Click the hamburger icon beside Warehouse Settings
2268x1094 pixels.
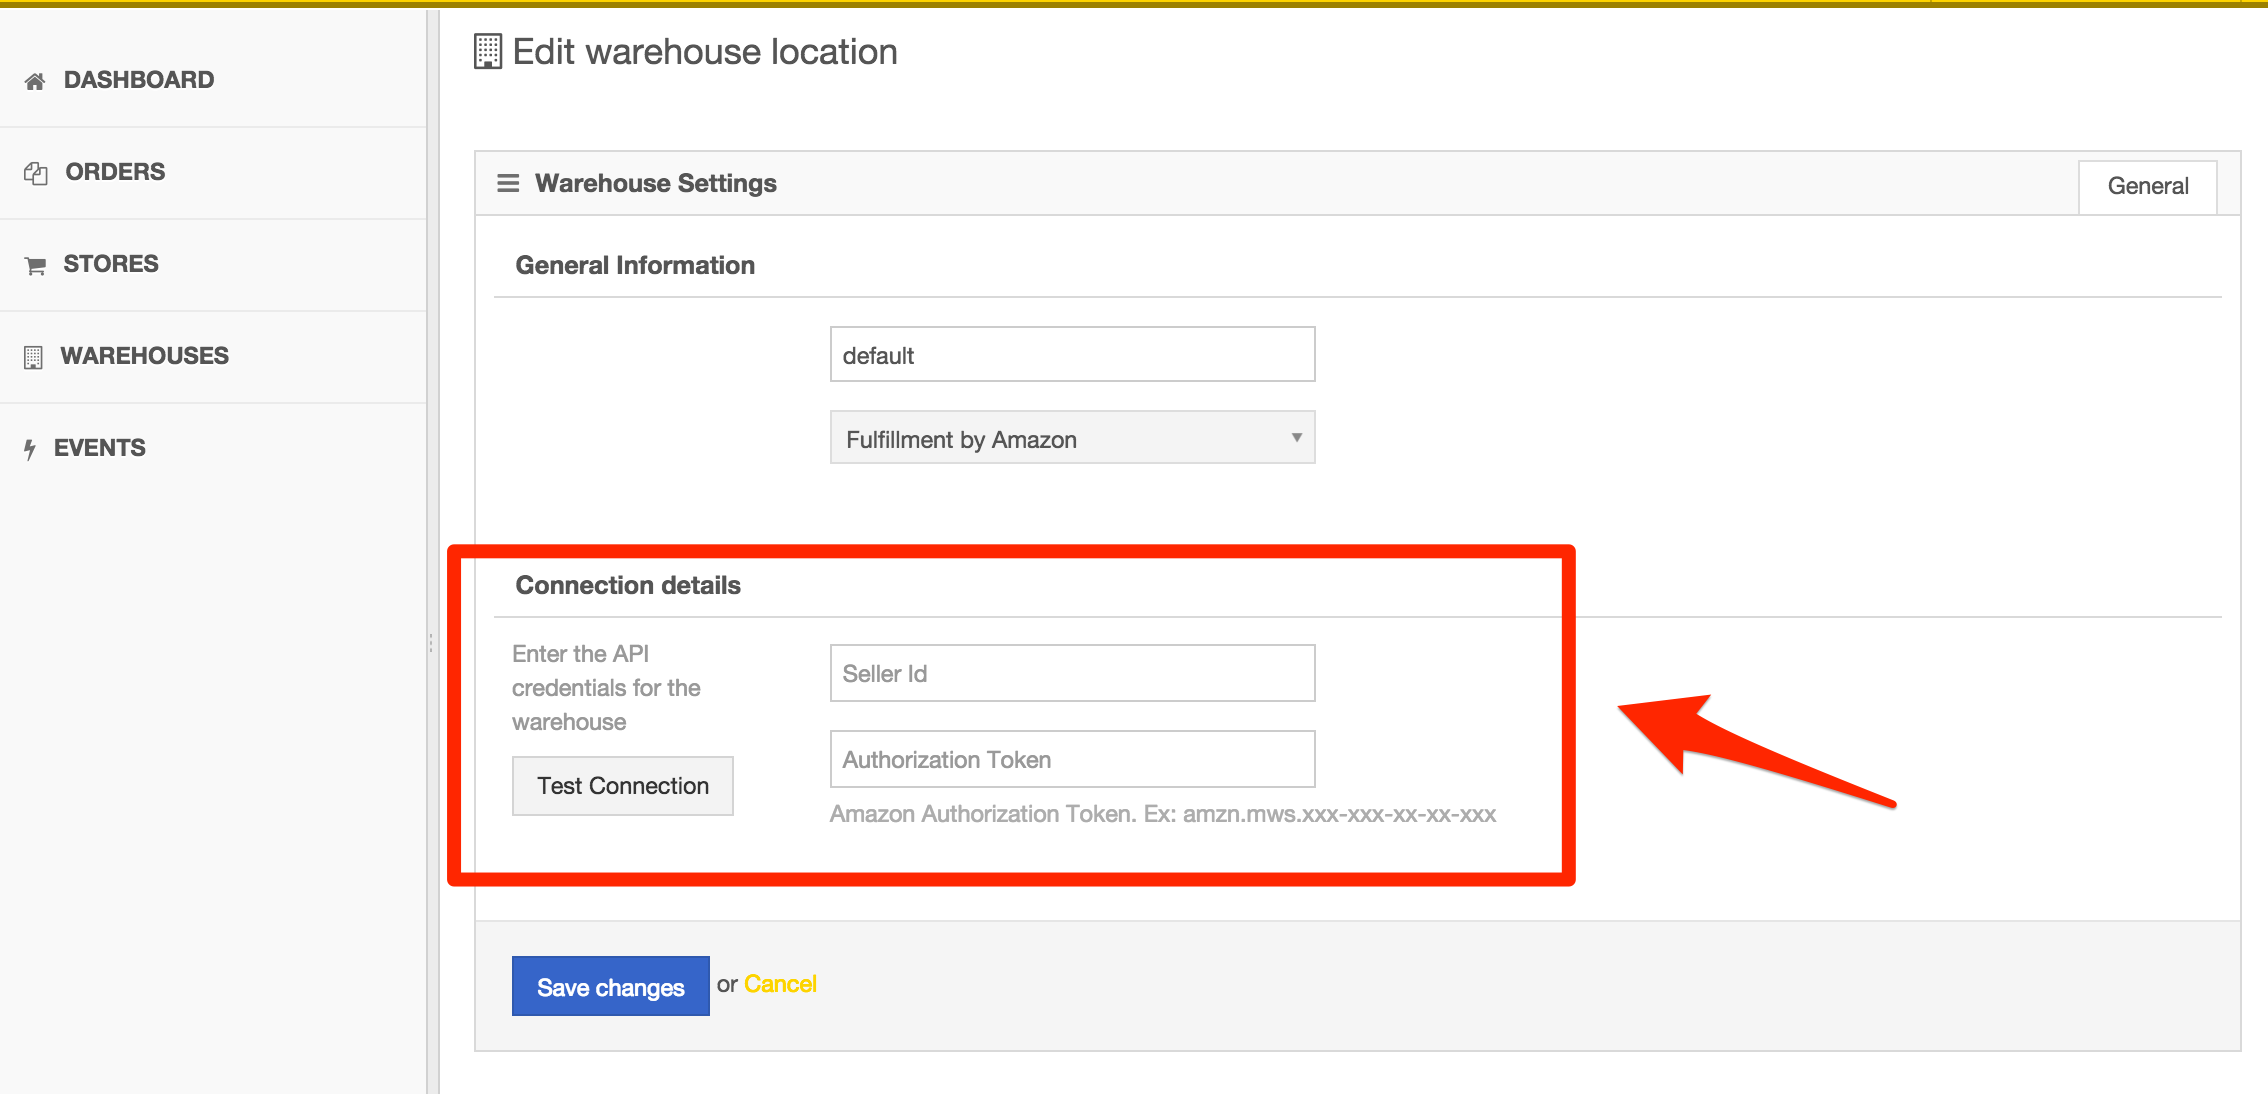coord(508,183)
